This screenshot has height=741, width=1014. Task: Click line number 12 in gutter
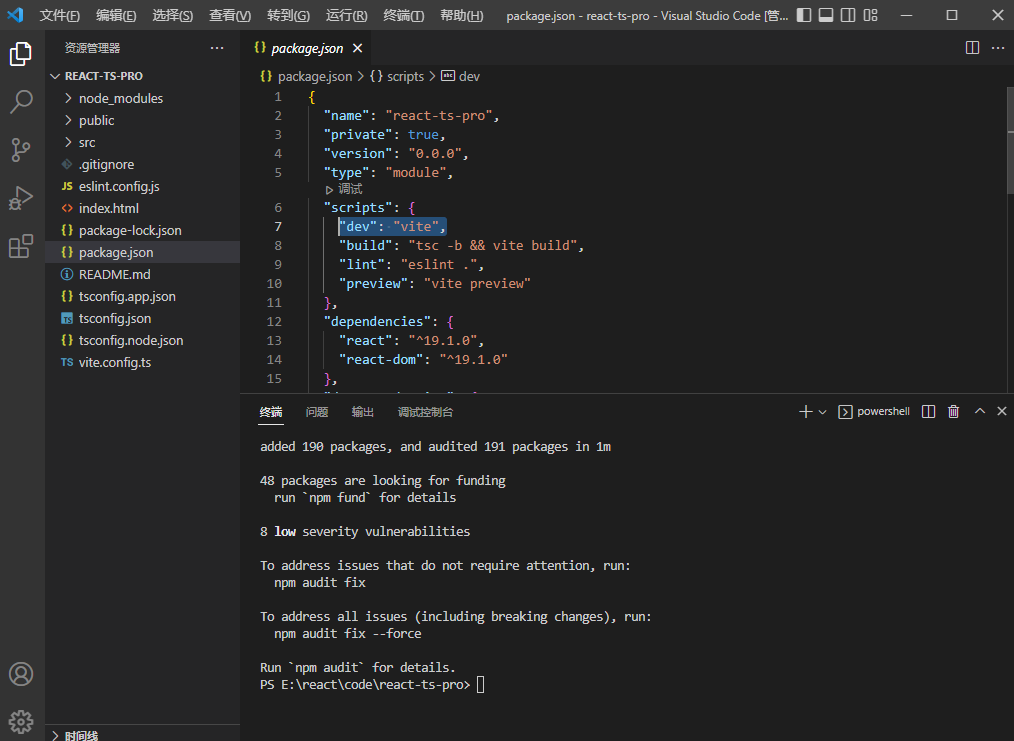[x=274, y=321]
